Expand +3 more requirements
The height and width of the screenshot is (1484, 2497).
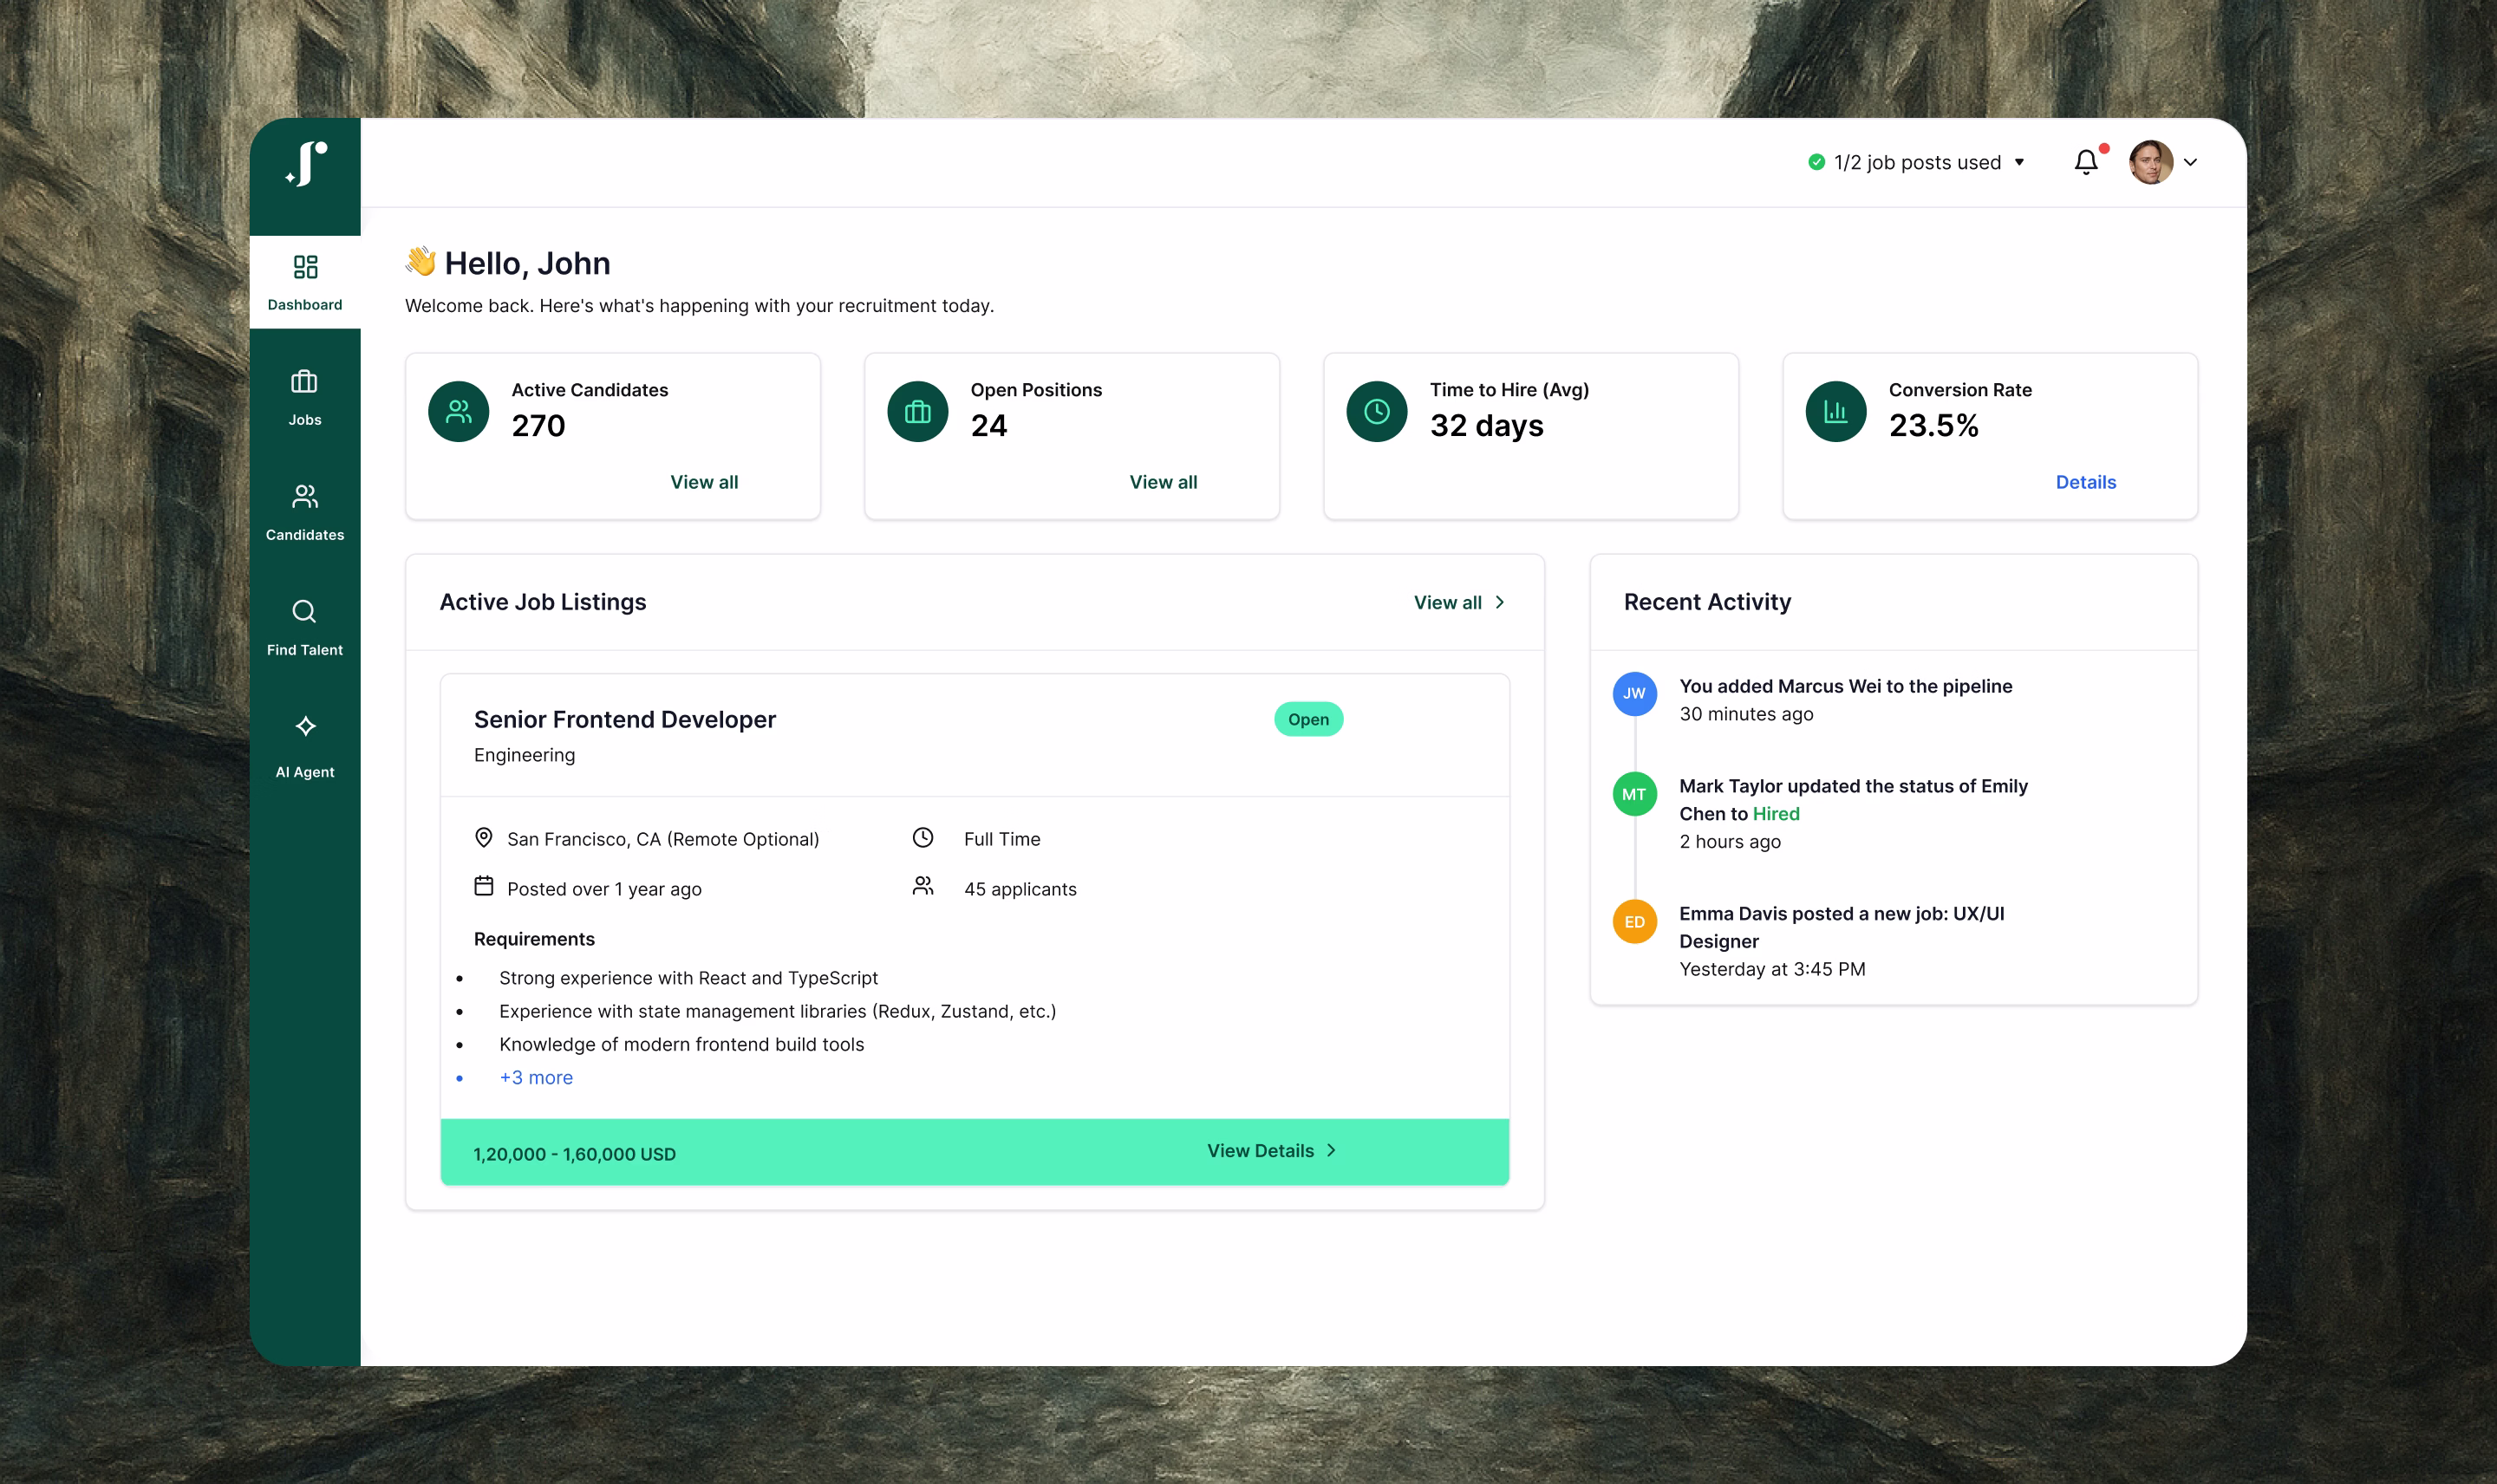(536, 1077)
